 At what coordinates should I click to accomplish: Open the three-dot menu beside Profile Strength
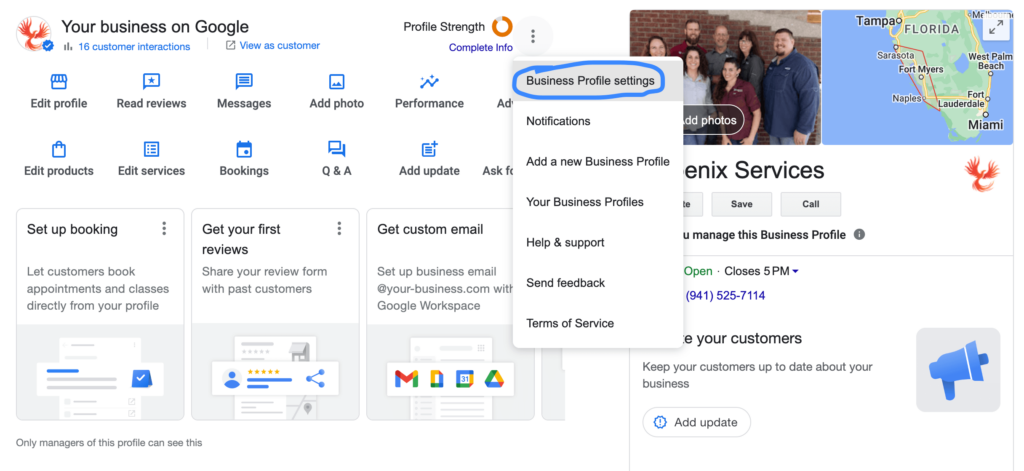tap(533, 37)
